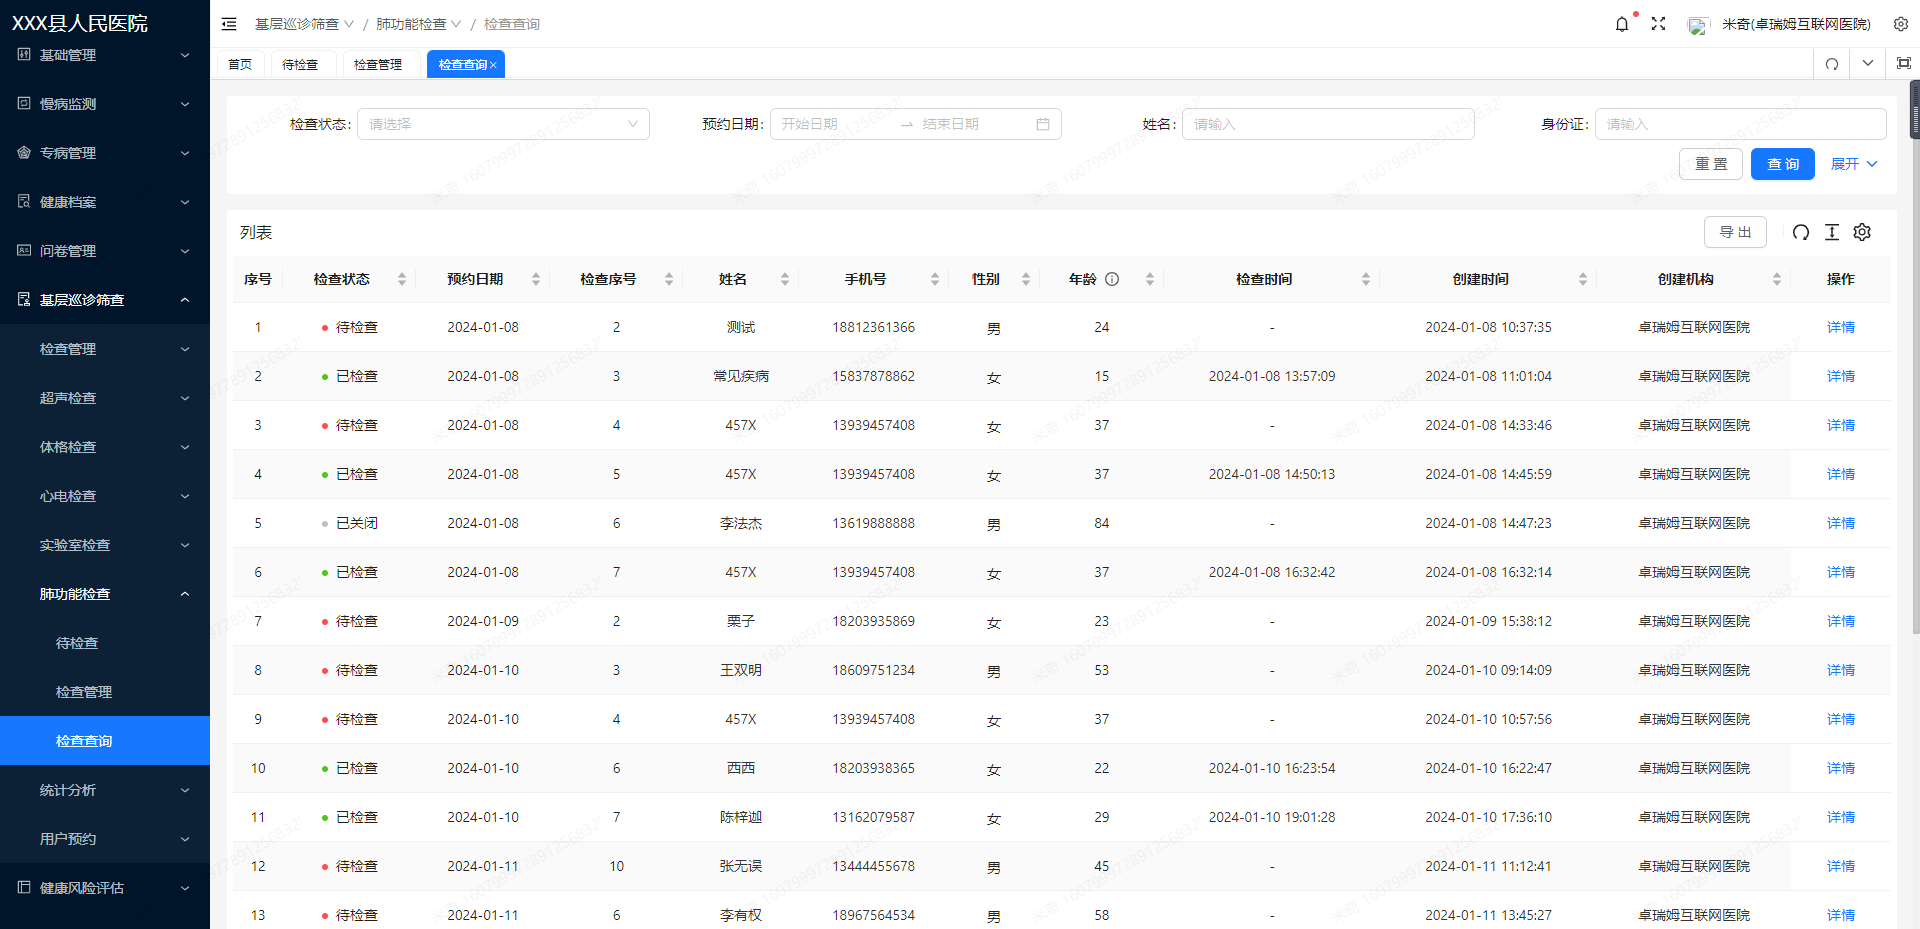
Task: Click the 身份证 input field
Action: click(x=1741, y=124)
